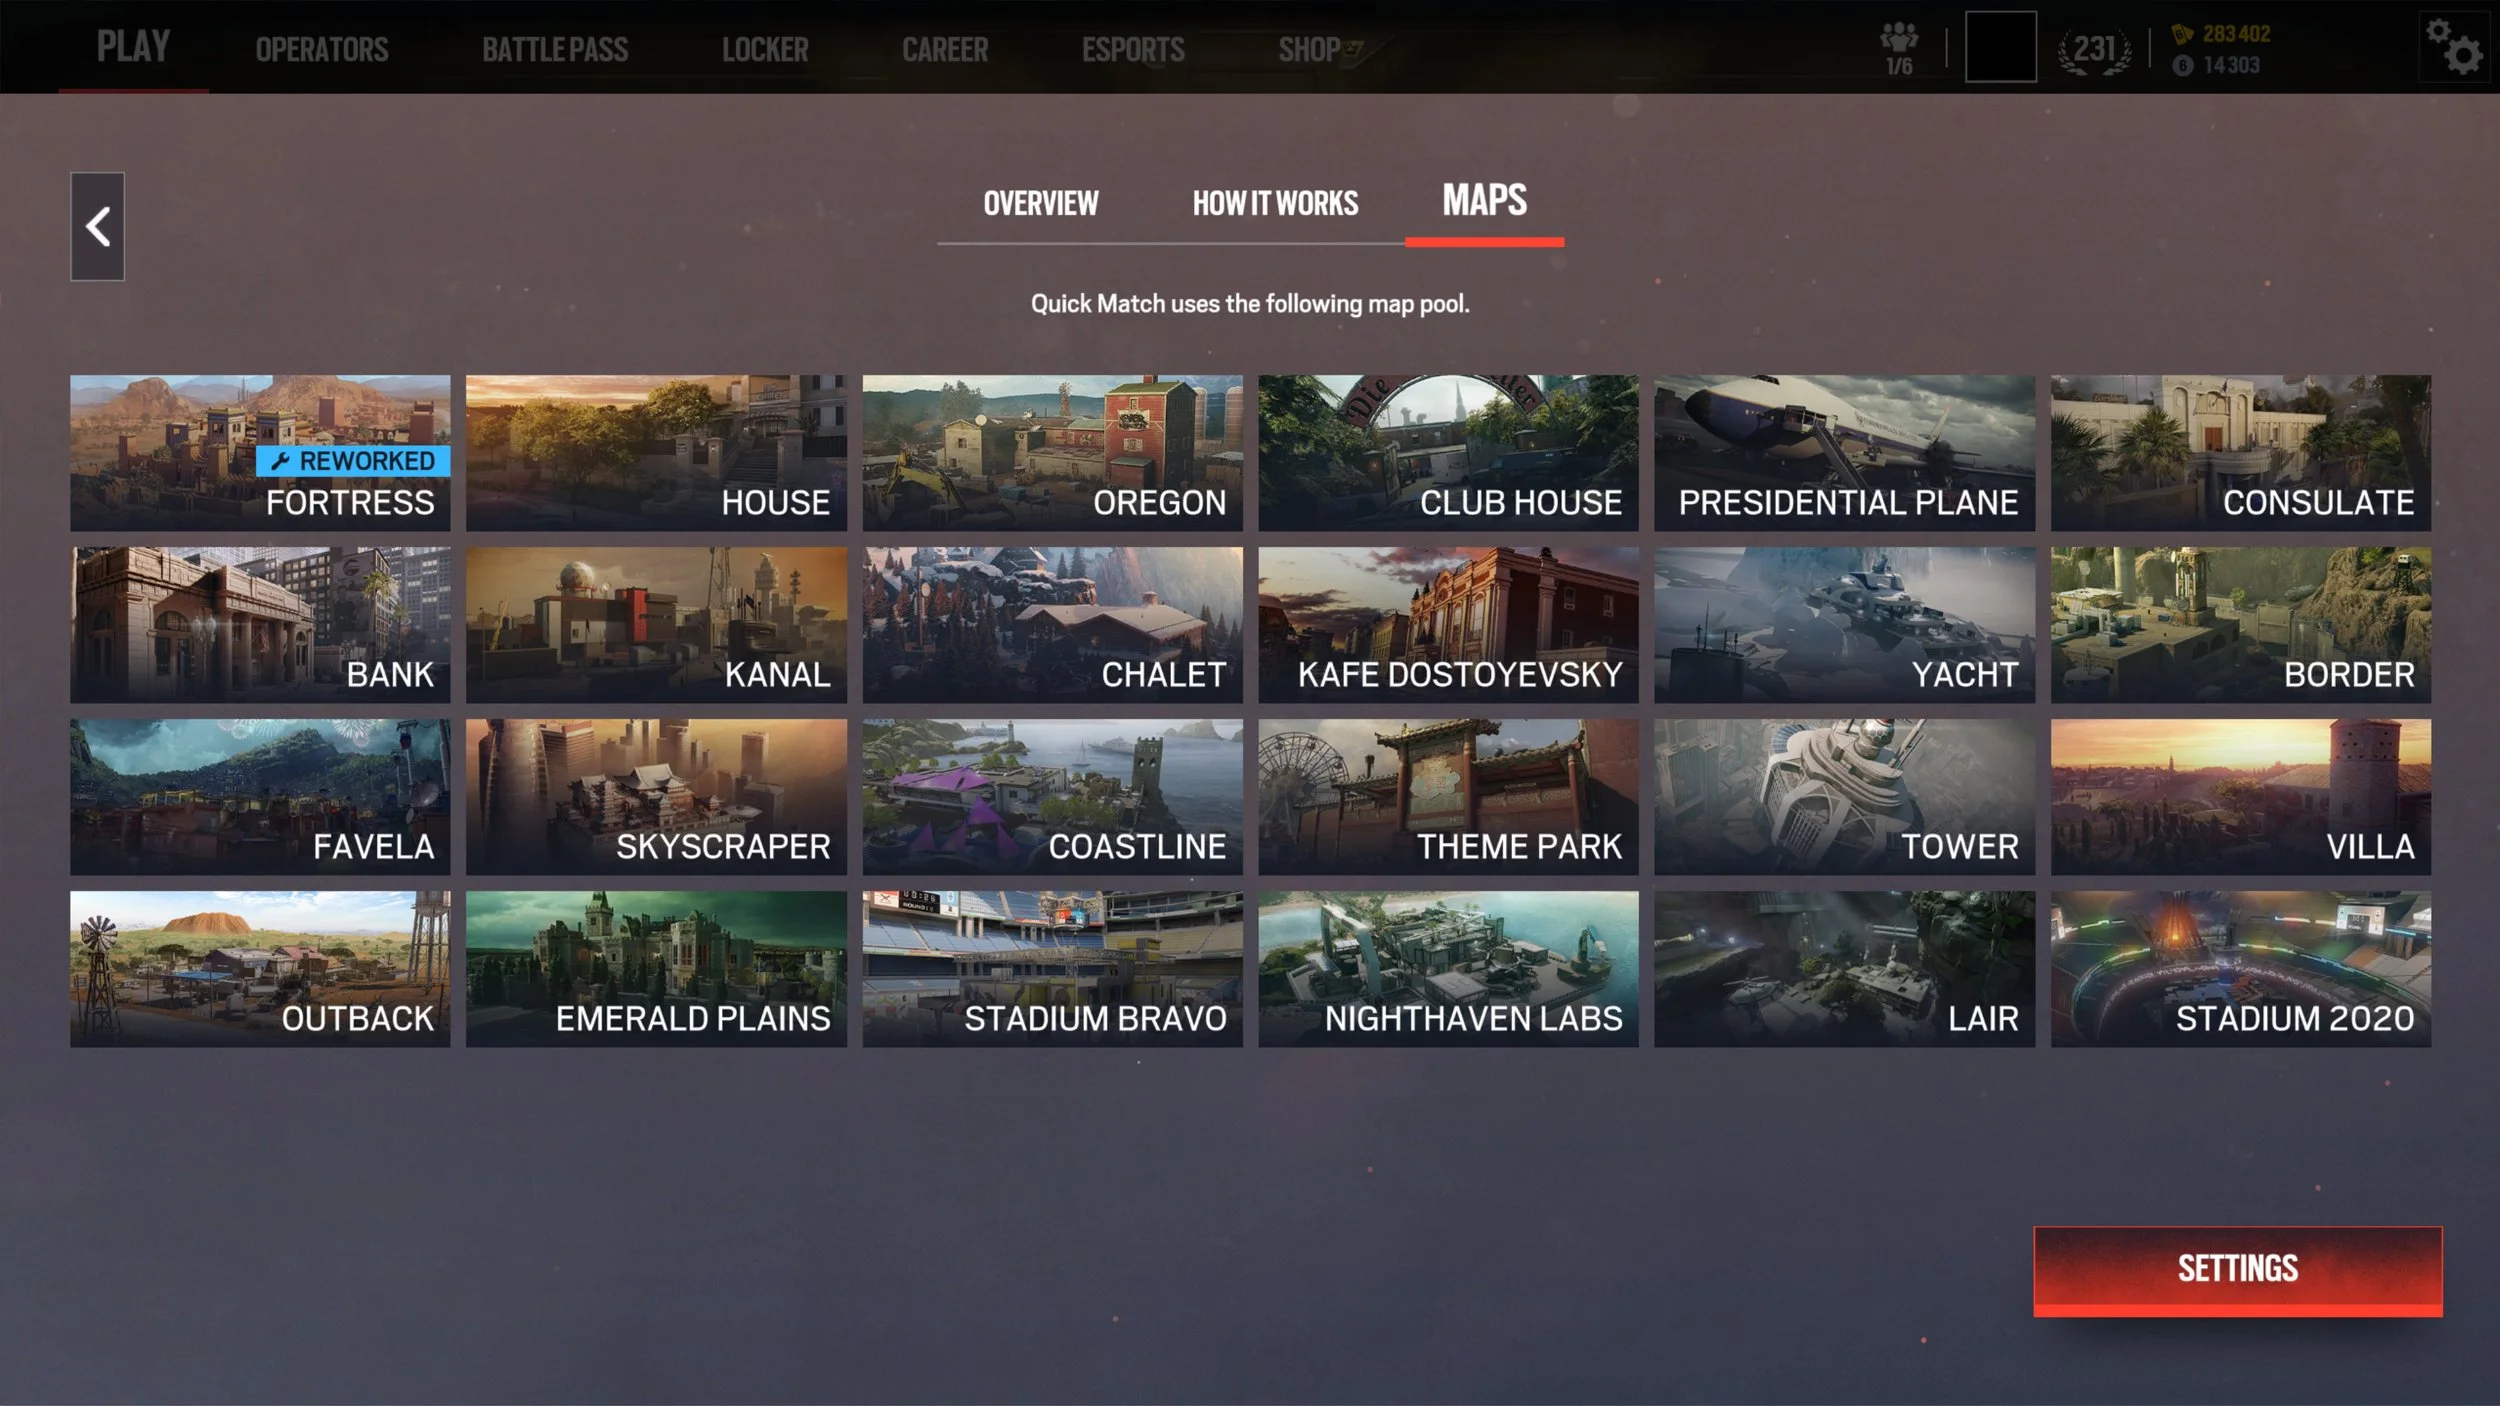Click the player avatar box
The image size is (2500, 1406).
[2000, 47]
